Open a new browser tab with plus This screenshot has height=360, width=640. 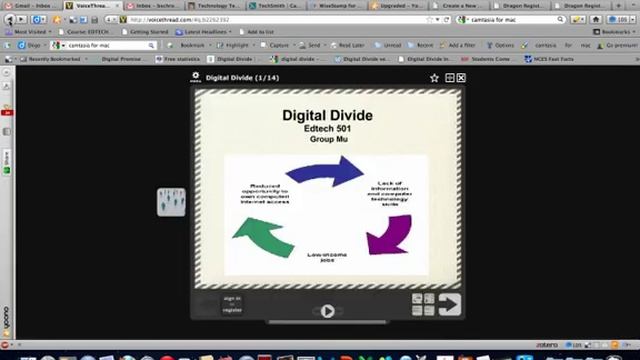pyautogui.click(x=619, y=6)
